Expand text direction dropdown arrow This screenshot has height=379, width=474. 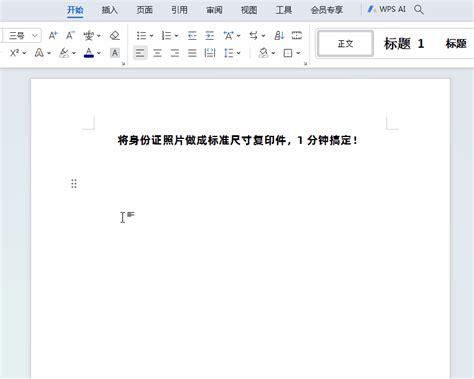click(x=263, y=36)
